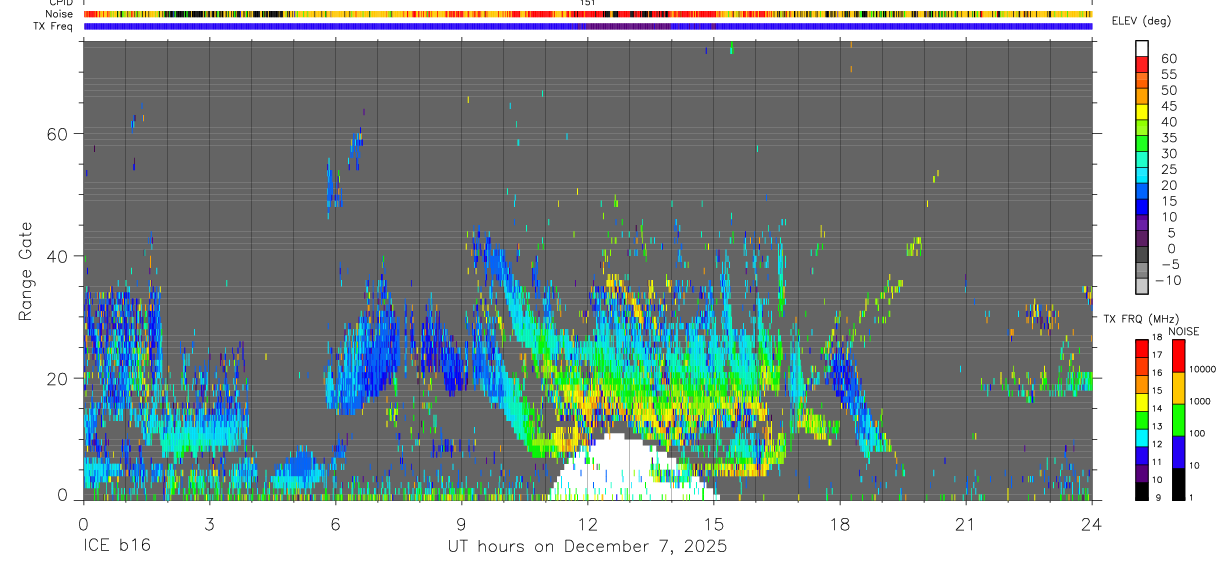The width and height of the screenshot is (1228, 567).
Task: Select the 'UT hours on December 7, 2025' label
Action: point(587,547)
